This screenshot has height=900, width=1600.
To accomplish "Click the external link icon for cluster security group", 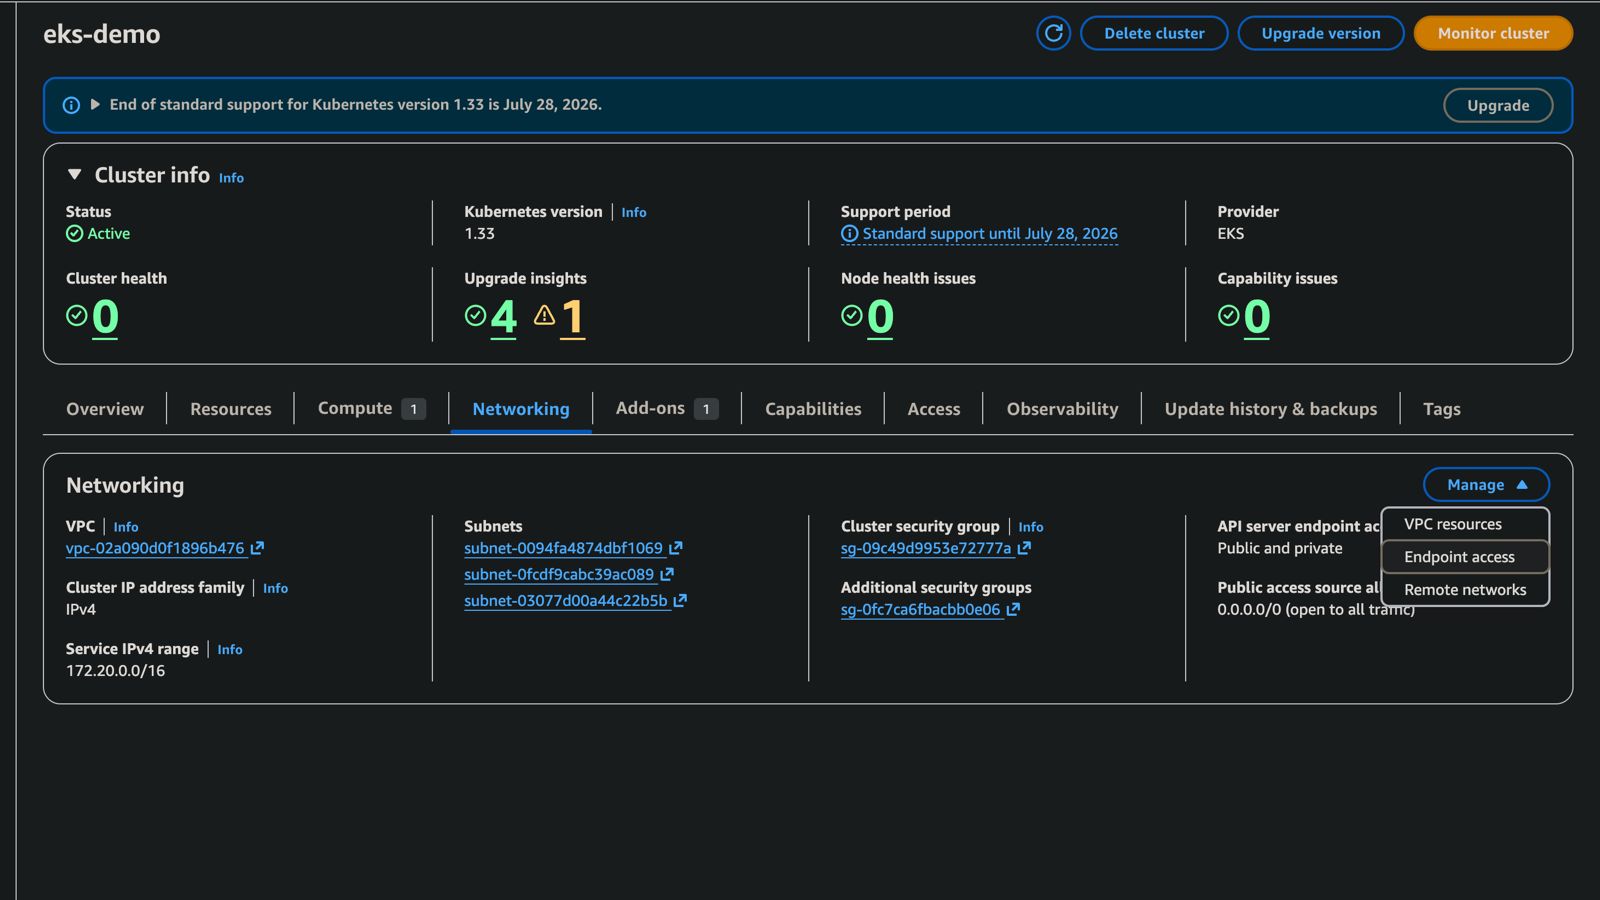I will (1024, 548).
